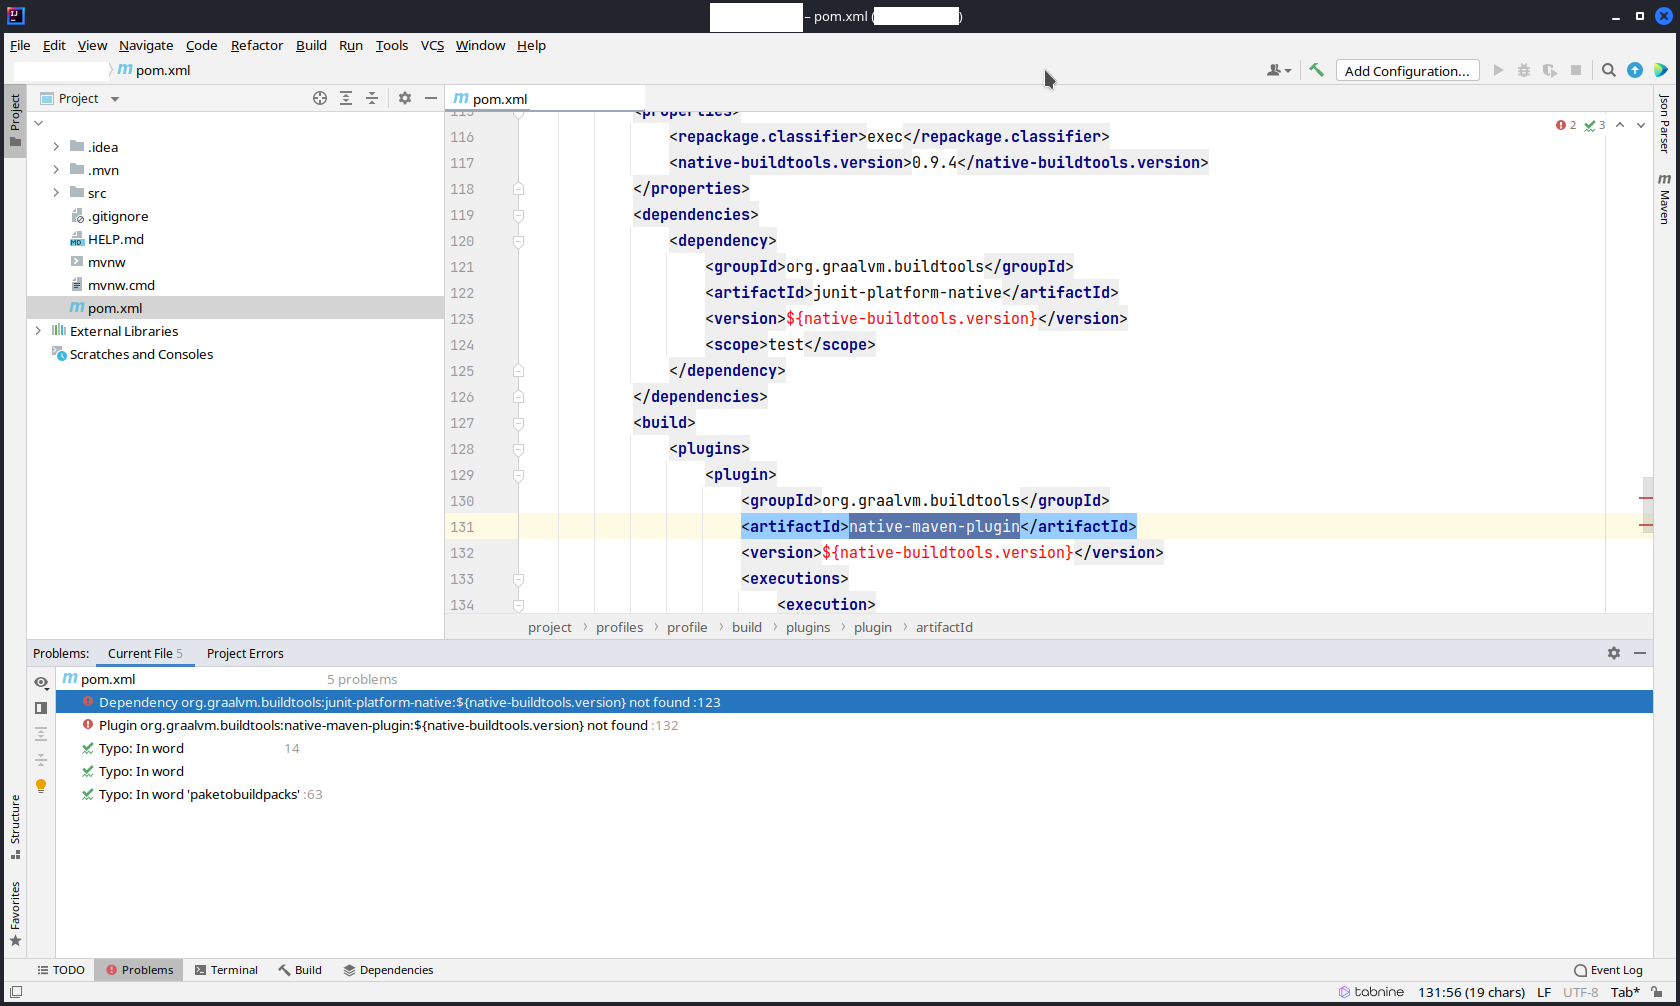Toggle Structure tool window sidebar button
The height and width of the screenshot is (1006, 1680).
pyautogui.click(x=15, y=826)
